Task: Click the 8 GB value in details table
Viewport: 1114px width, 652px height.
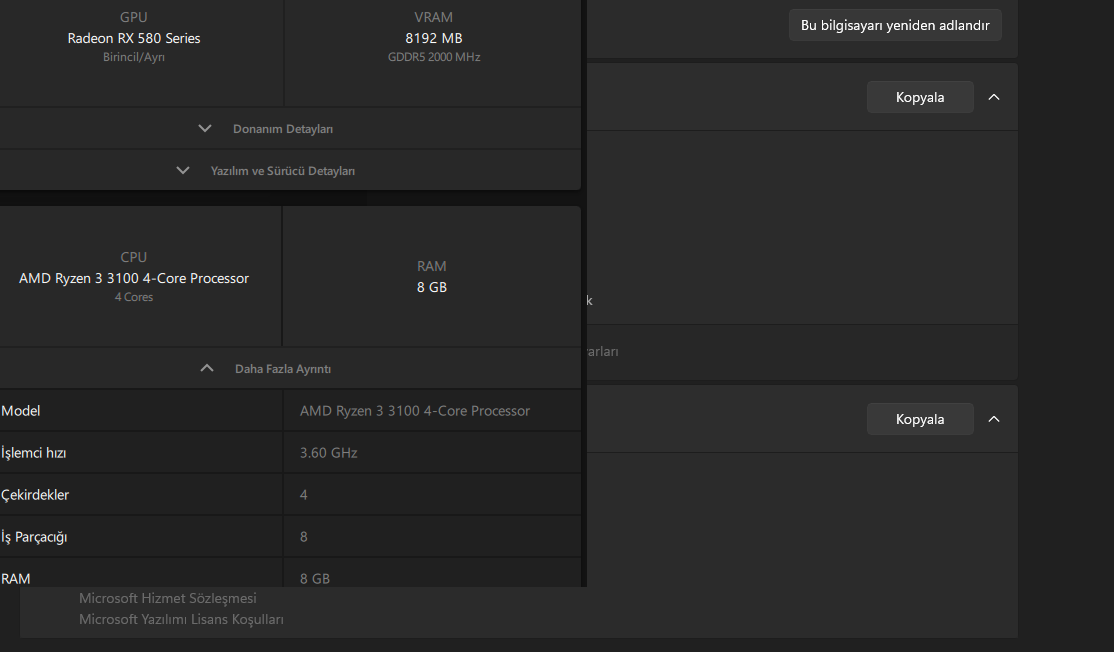Action: [315, 578]
